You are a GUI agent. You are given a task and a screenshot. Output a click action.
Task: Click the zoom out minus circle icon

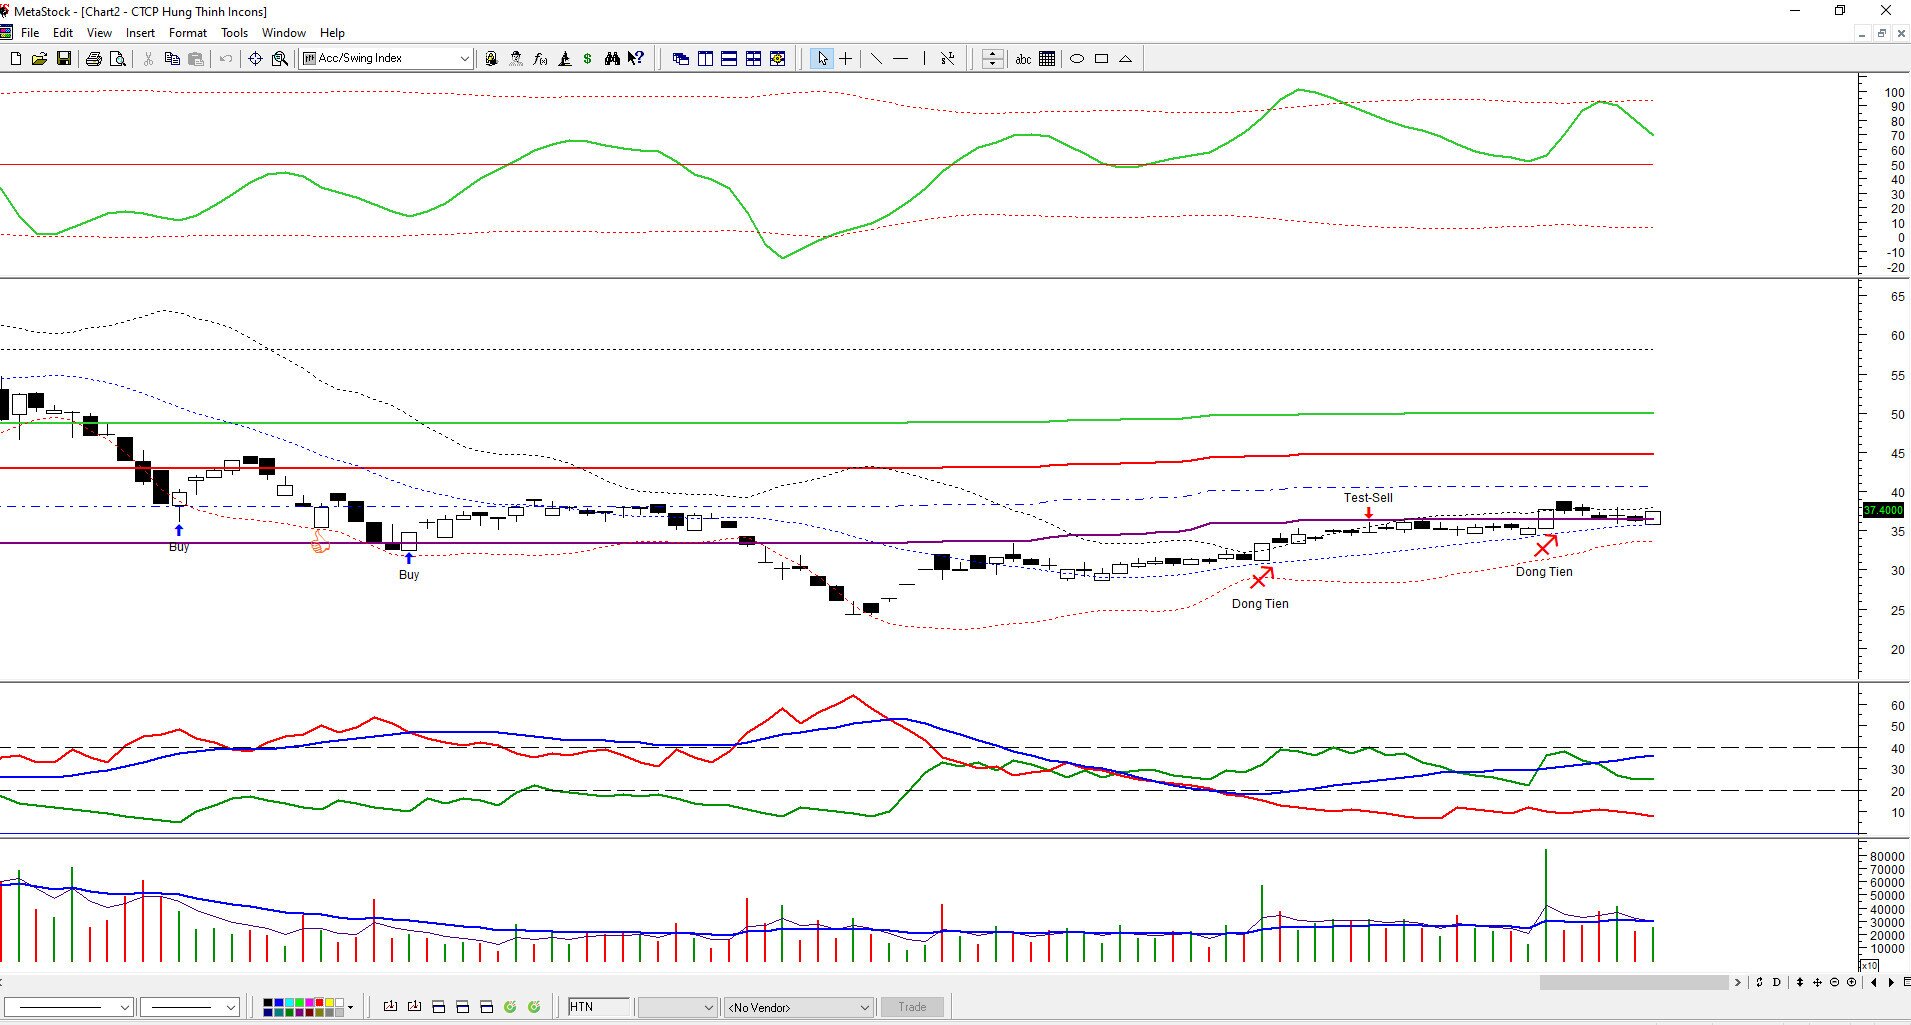[1834, 982]
